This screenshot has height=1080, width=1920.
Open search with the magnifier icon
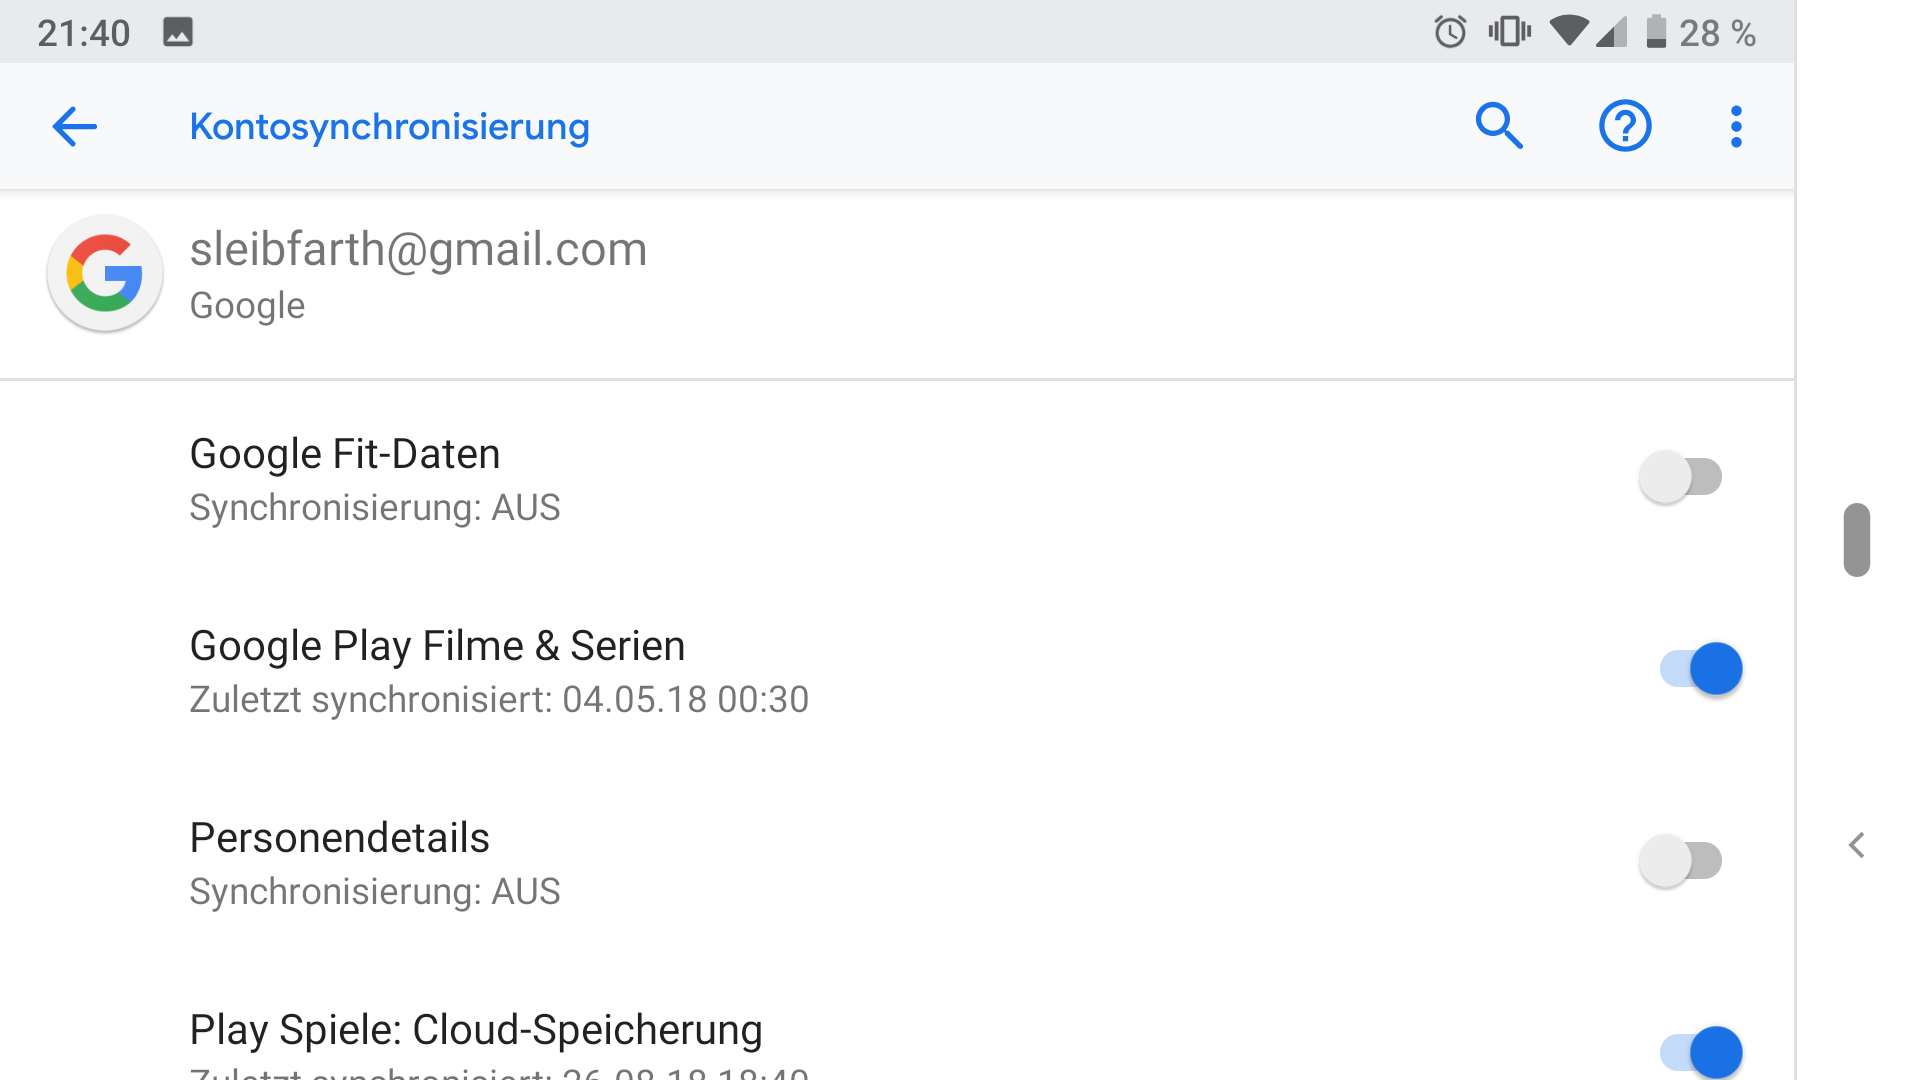(x=1498, y=126)
